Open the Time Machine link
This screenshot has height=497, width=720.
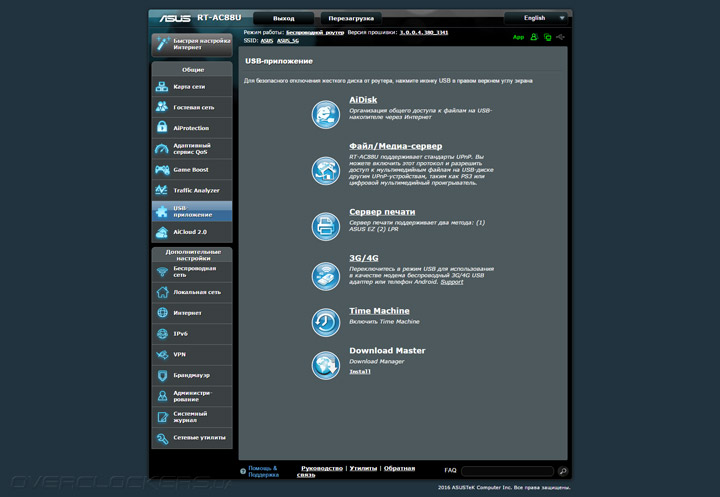pos(379,311)
